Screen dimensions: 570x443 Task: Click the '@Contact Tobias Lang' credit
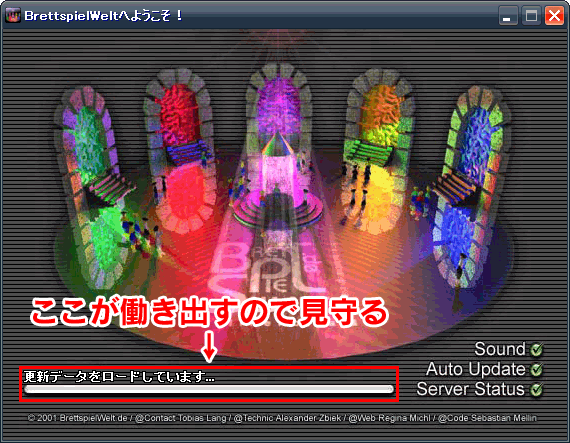pyautogui.click(x=180, y=418)
